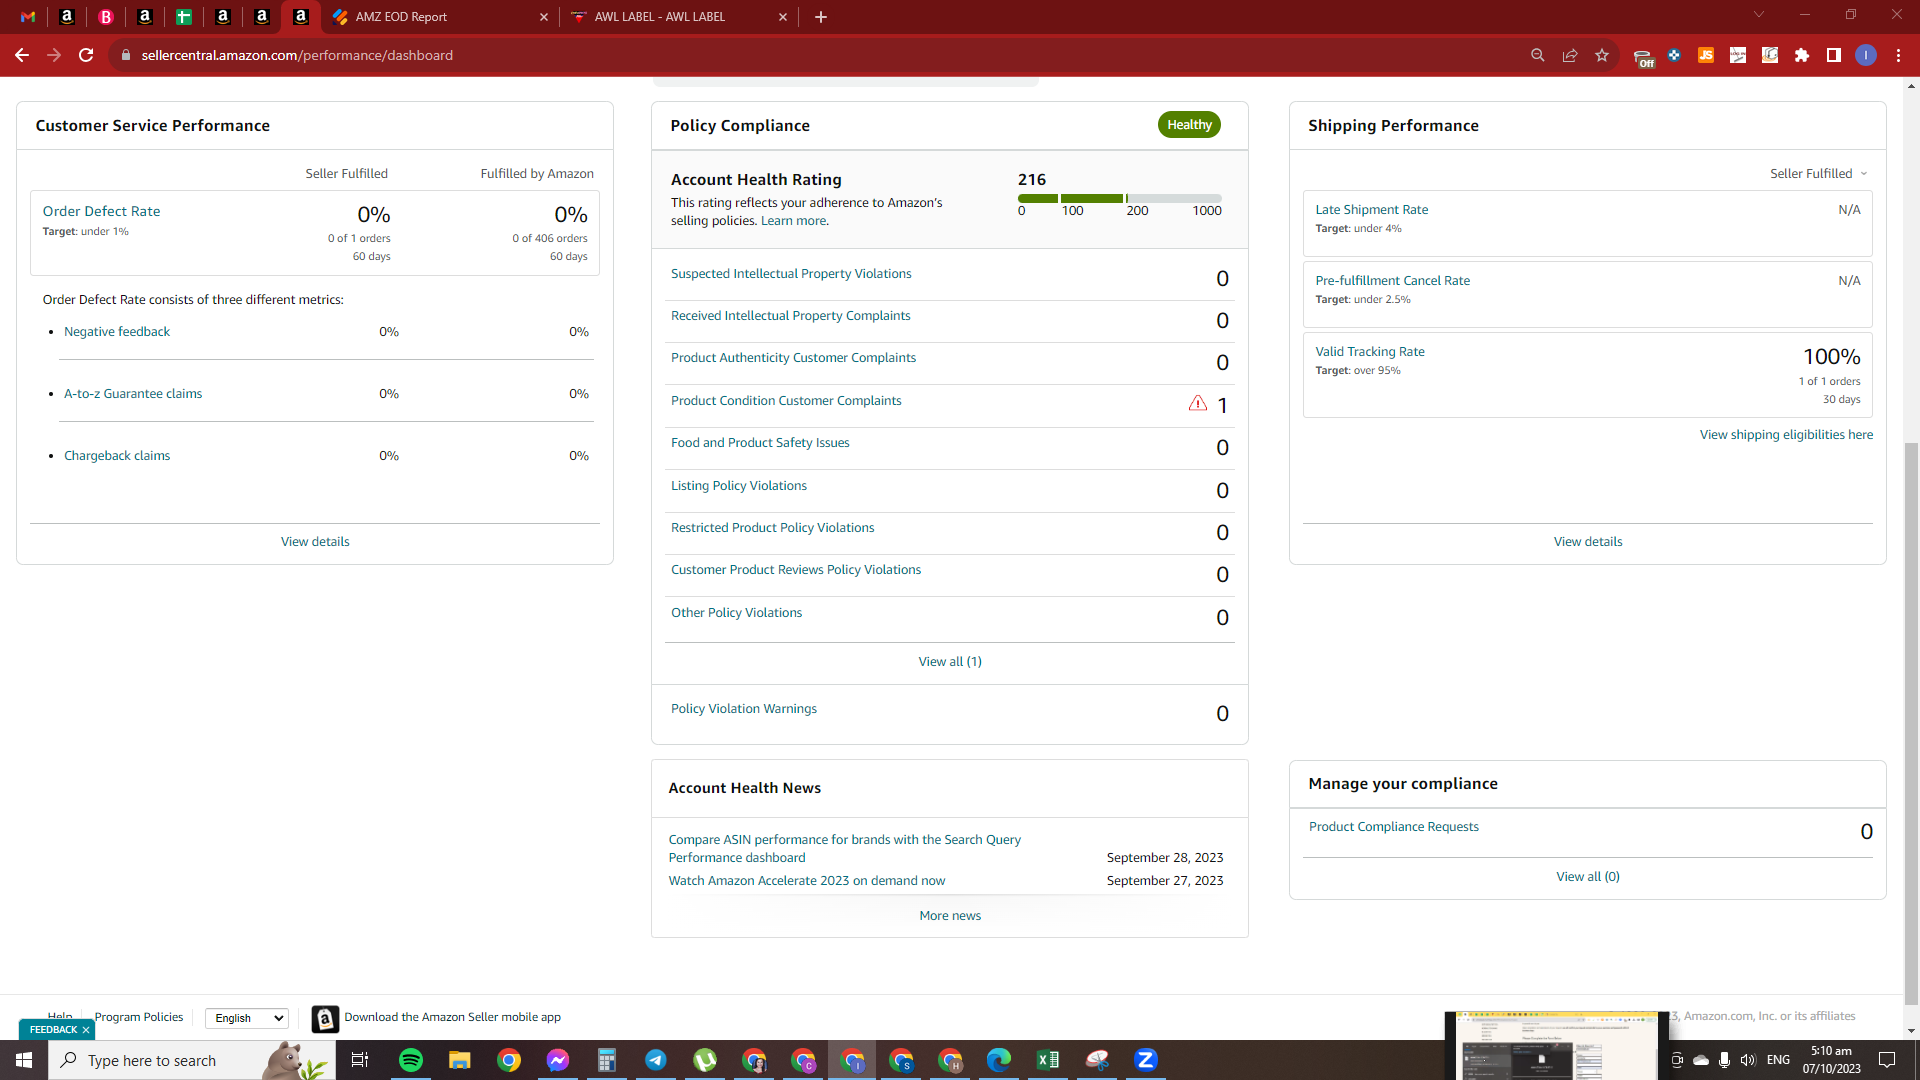Click the extension showing Off badge
Image resolution: width=1920 pixels, height=1080 pixels.
click(1643, 57)
